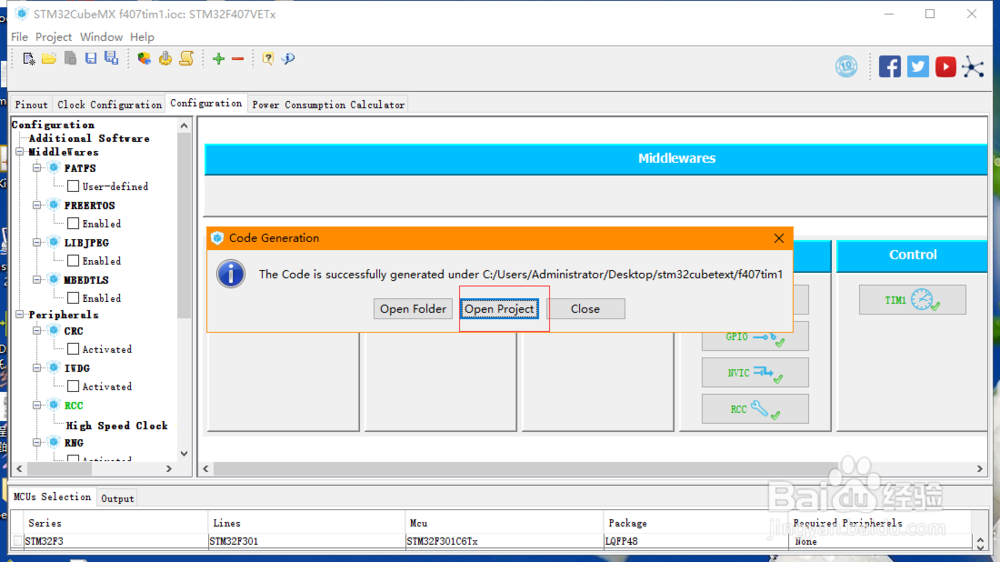Viewport: 1000px width, 562px height.
Task: Click the round anniversary badge icon
Action: [846, 66]
